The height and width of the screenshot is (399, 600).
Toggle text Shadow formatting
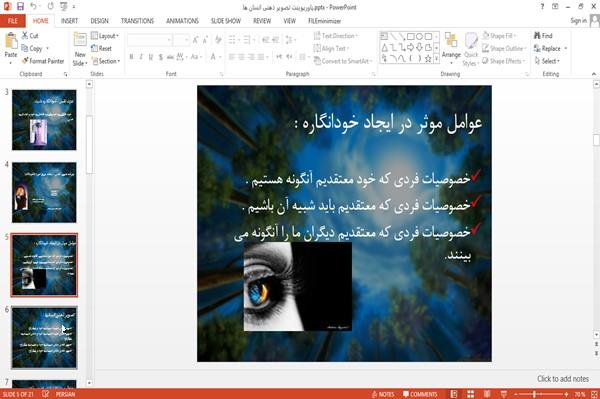(x=161, y=57)
